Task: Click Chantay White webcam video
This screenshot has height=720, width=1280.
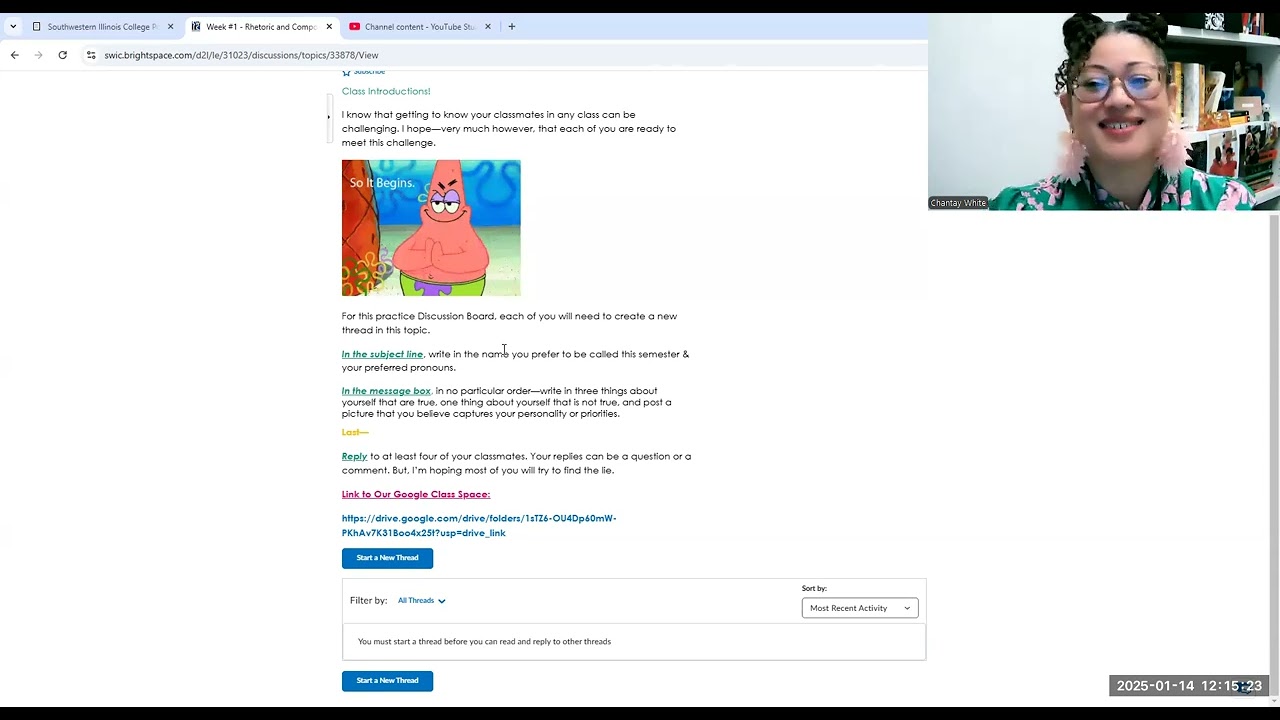Action: (1104, 111)
